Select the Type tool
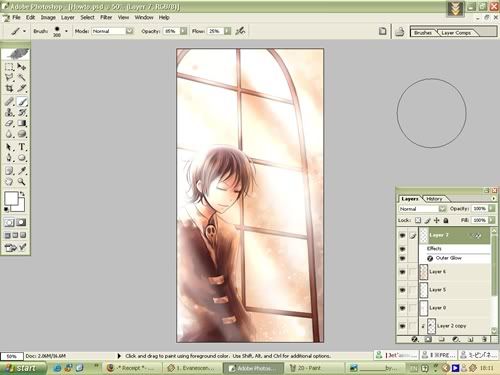The width and height of the screenshot is (500, 375). pyautogui.click(x=22, y=147)
